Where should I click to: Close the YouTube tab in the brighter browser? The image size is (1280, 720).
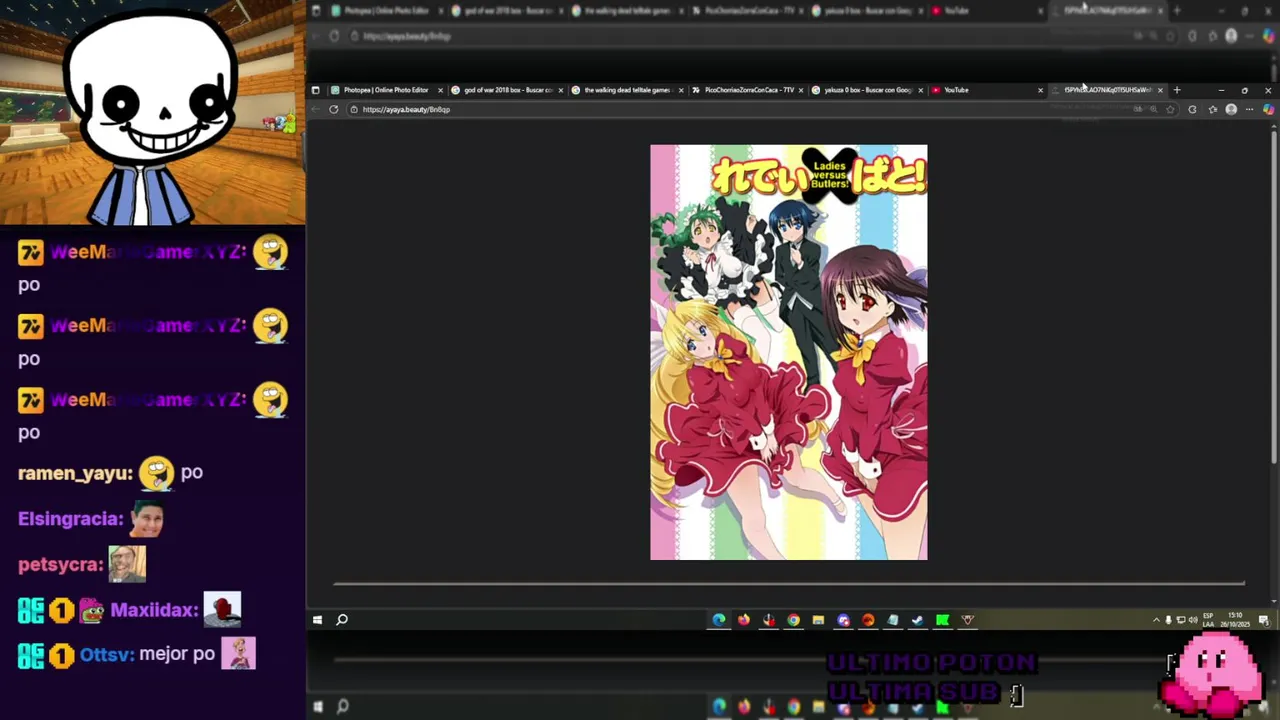click(1040, 90)
